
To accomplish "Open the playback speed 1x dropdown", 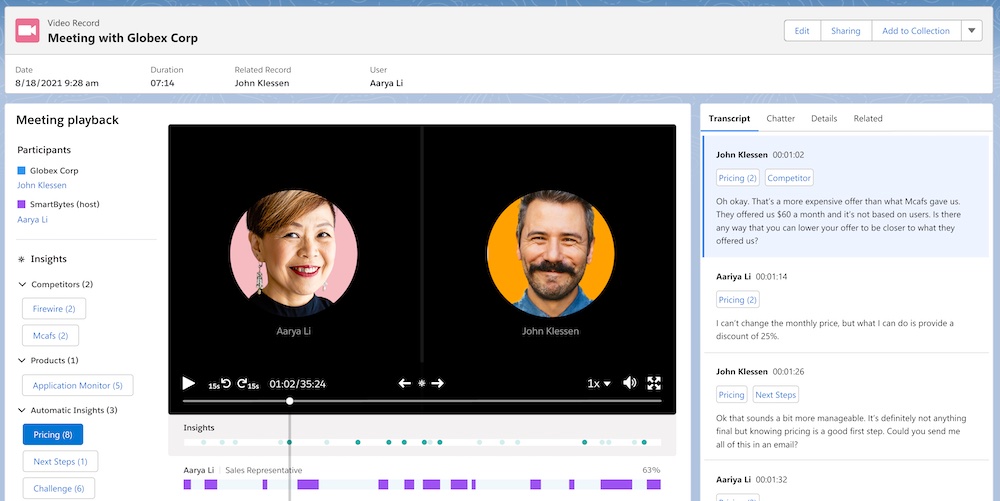I will (x=599, y=383).
